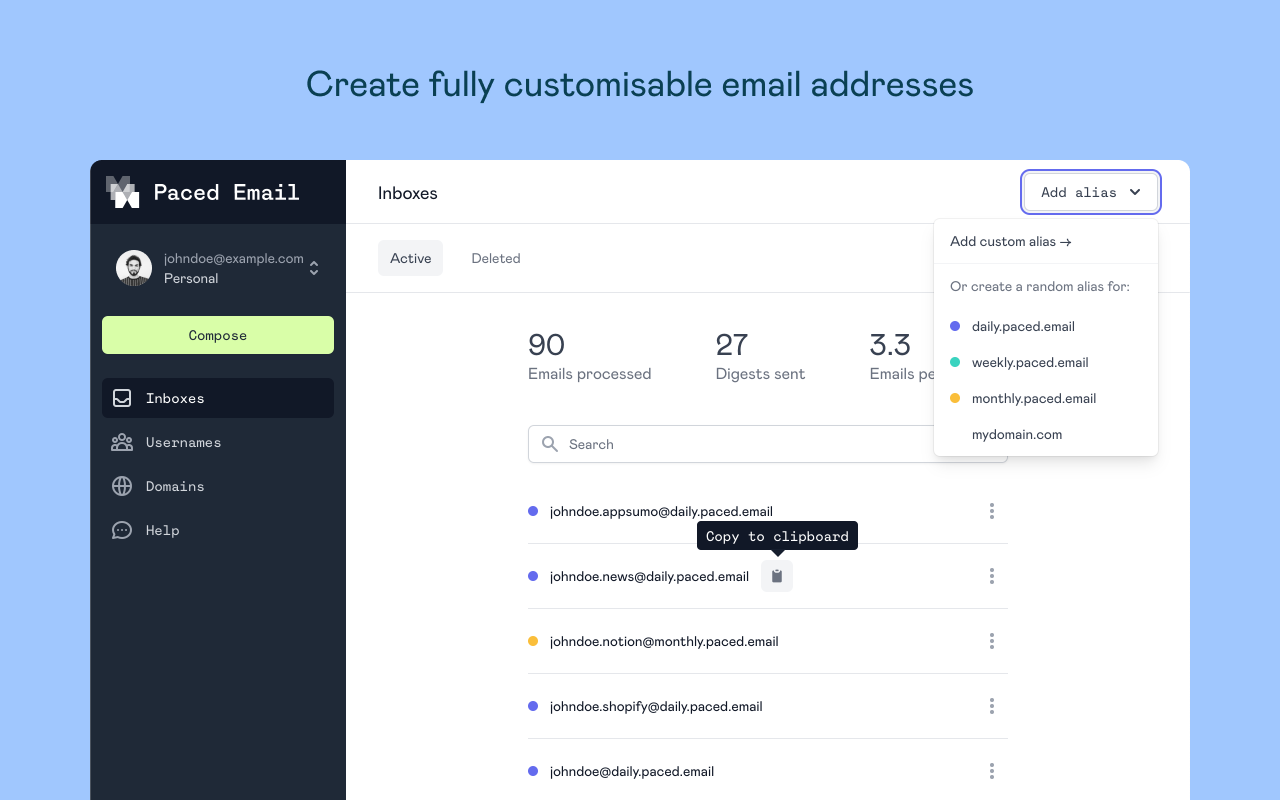Choose mydomain.com from the alias menu
Viewport: 1280px width, 800px height.
pos(1017,434)
